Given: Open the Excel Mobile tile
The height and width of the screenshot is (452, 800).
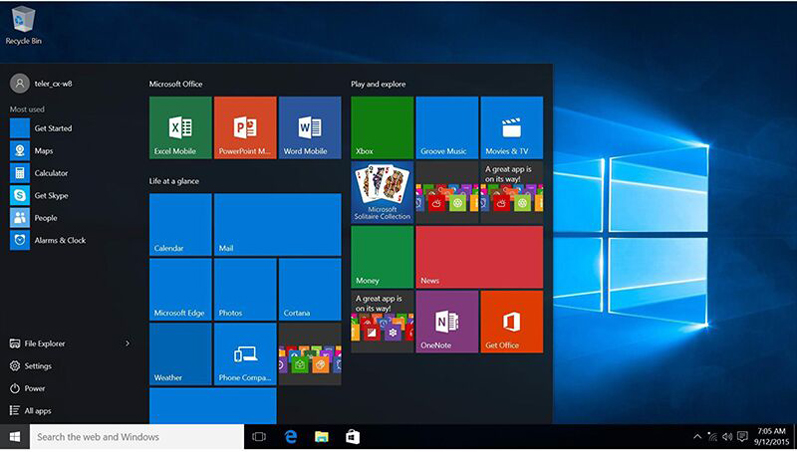Looking at the screenshot, I should [x=180, y=128].
